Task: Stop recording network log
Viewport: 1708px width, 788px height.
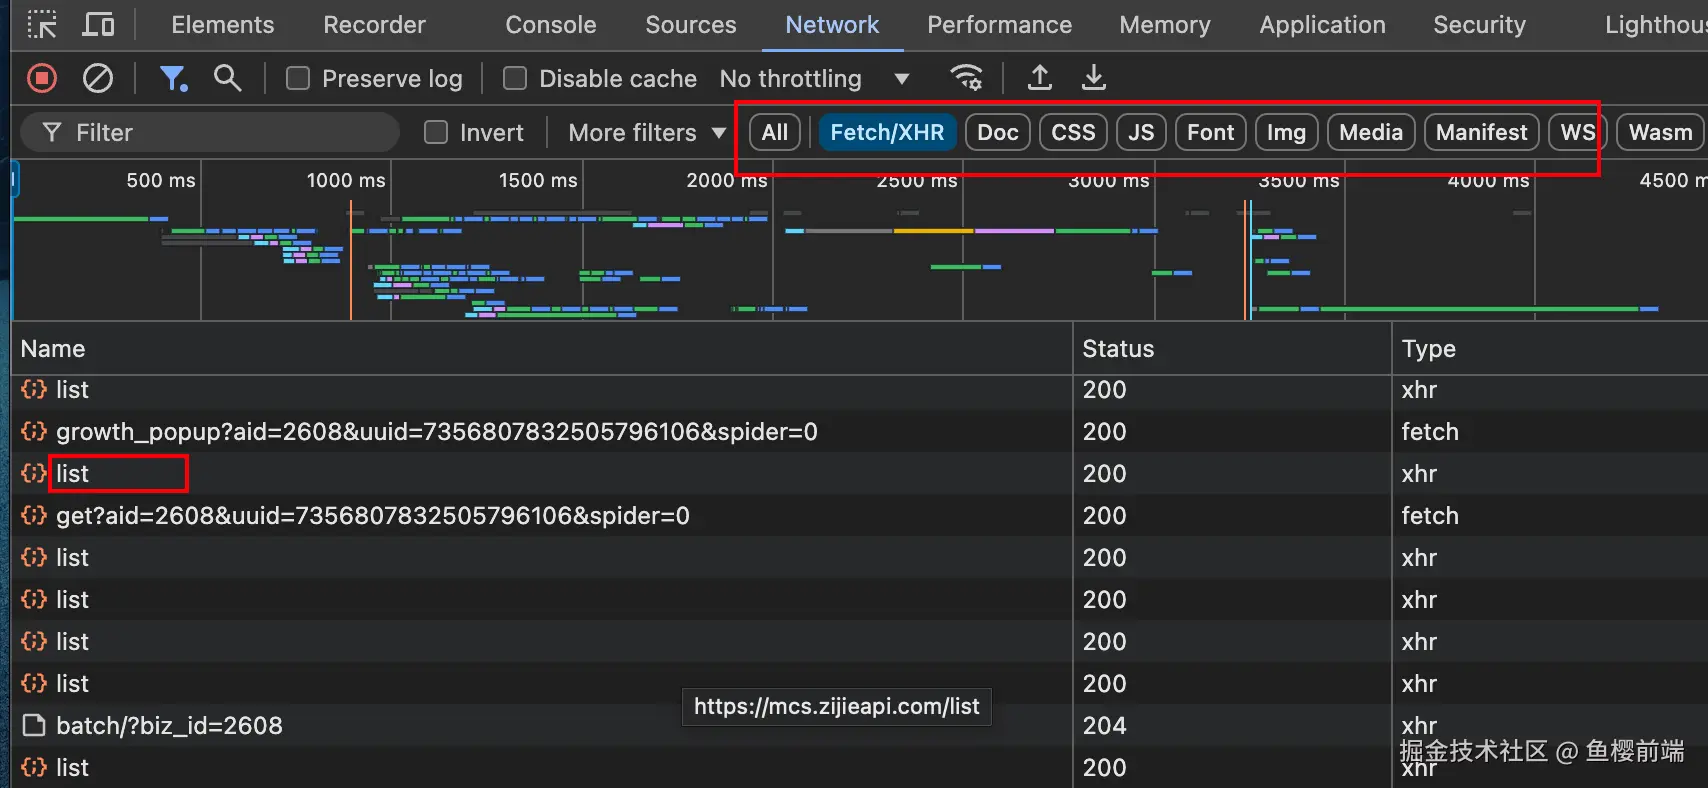Action: click(x=42, y=78)
